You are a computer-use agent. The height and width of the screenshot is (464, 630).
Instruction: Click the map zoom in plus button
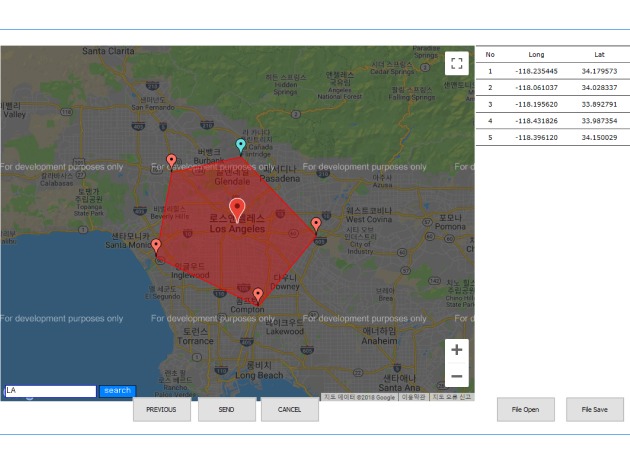click(456, 350)
